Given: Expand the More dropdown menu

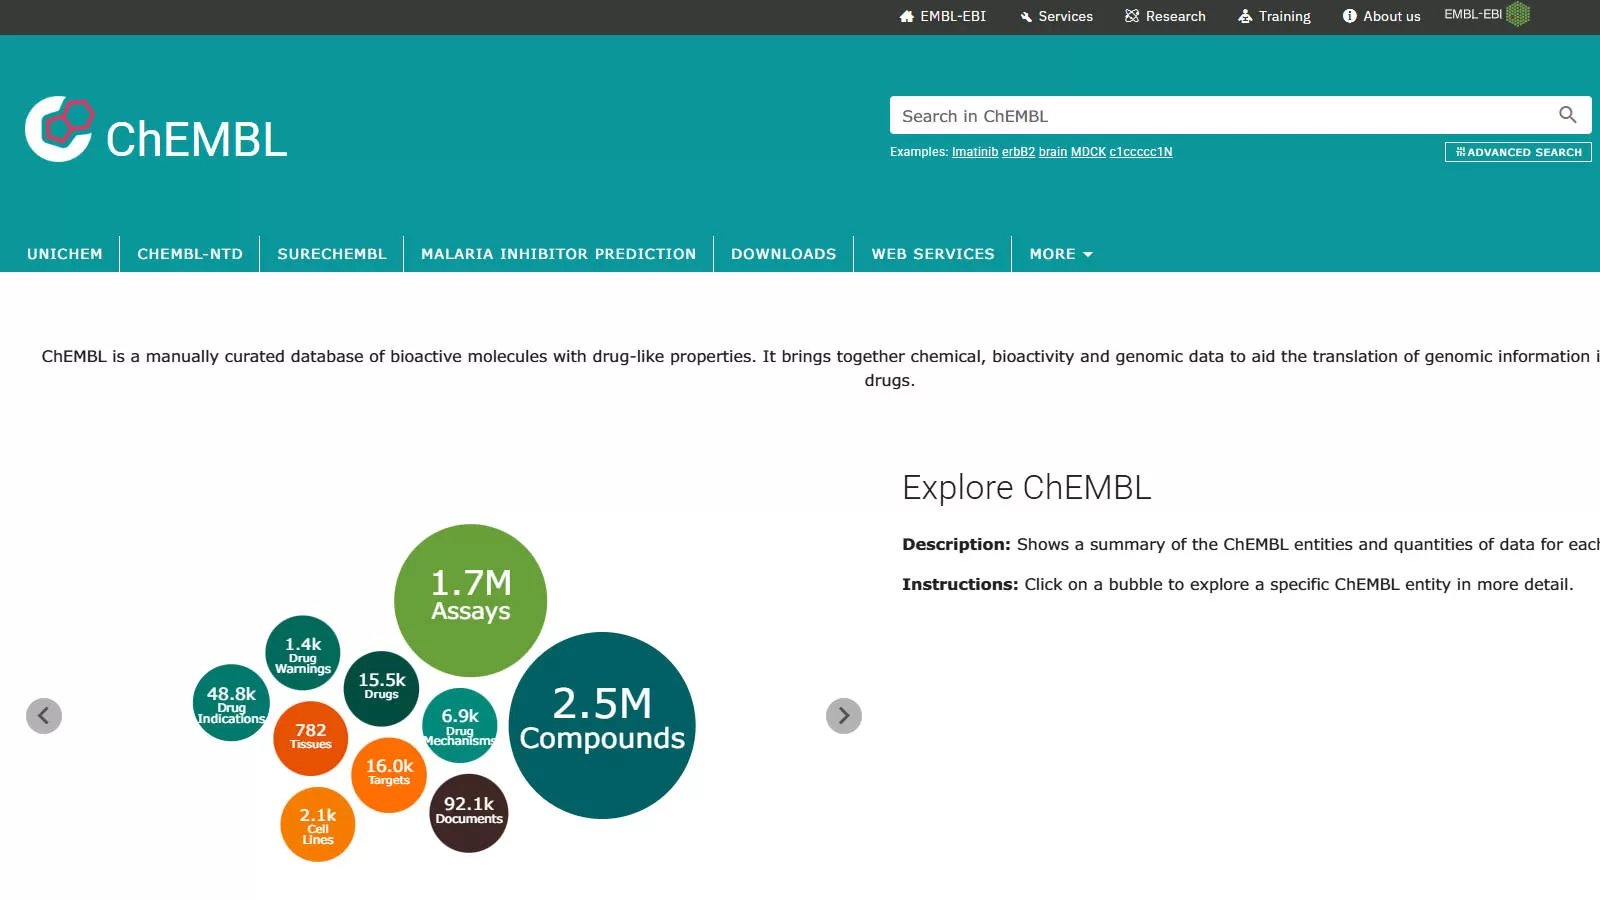Looking at the screenshot, I should pos(1061,254).
